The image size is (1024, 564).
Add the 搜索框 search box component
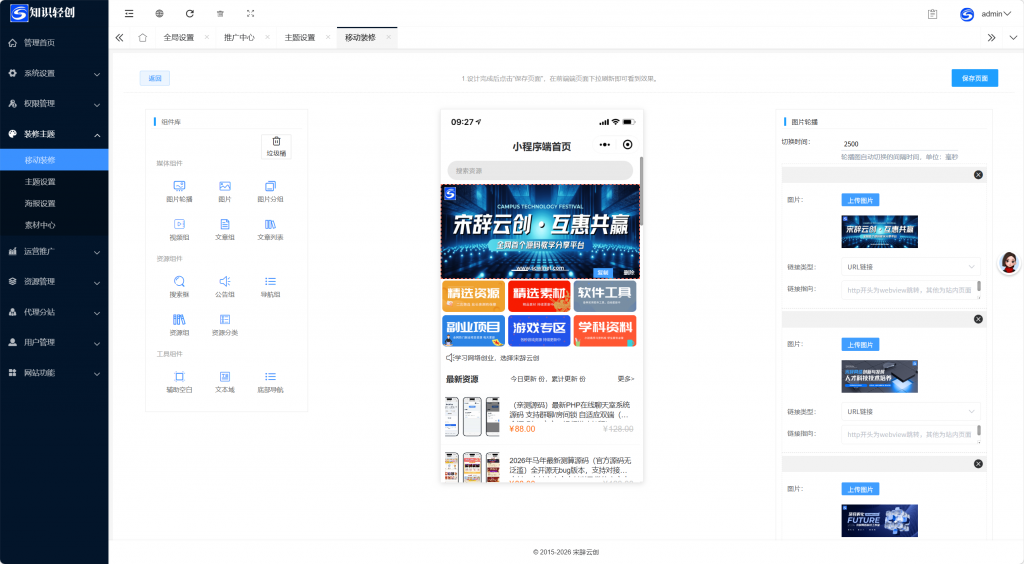(x=179, y=287)
